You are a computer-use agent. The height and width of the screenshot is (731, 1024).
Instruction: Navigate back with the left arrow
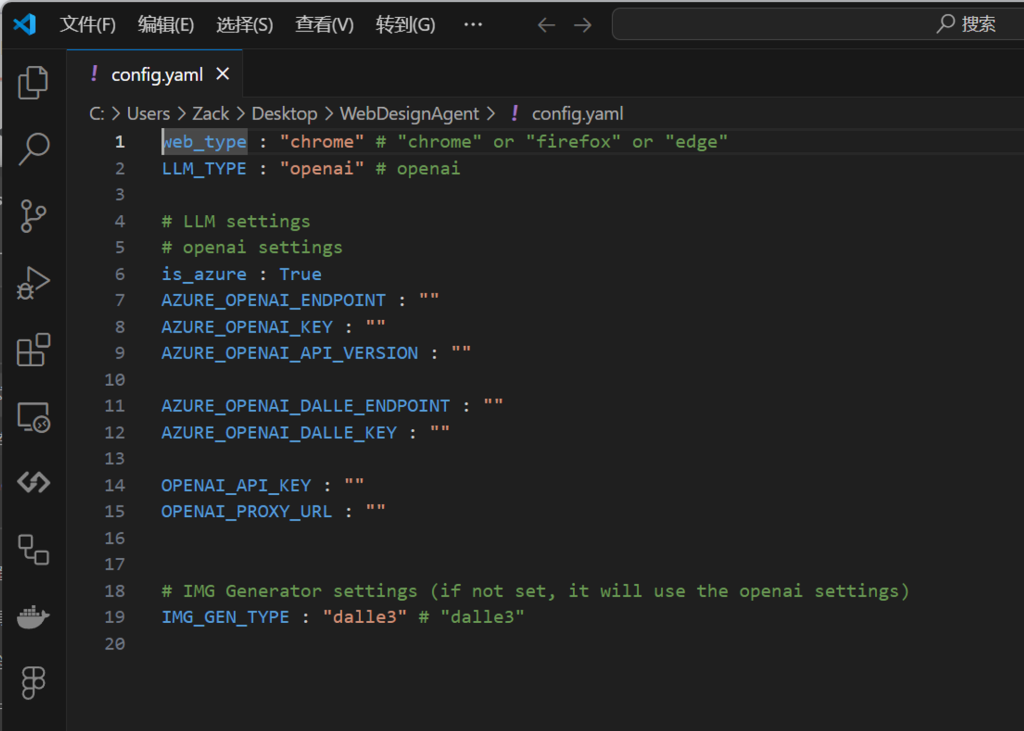[x=546, y=25]
